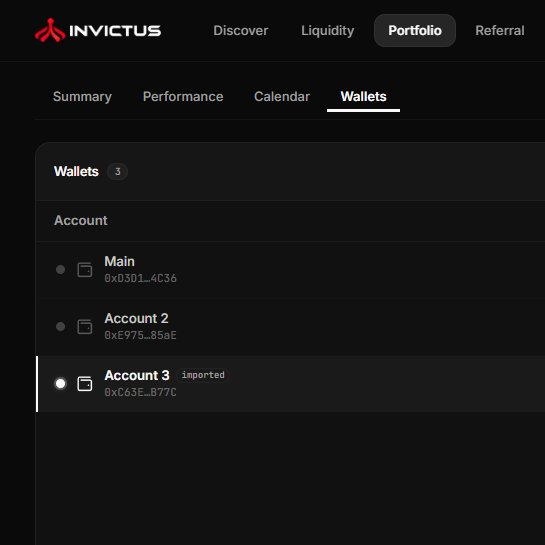The height and width of the screenshot is (545, 545).
Task: Open the Calendar tab
Action: click(x=282, y=97)
